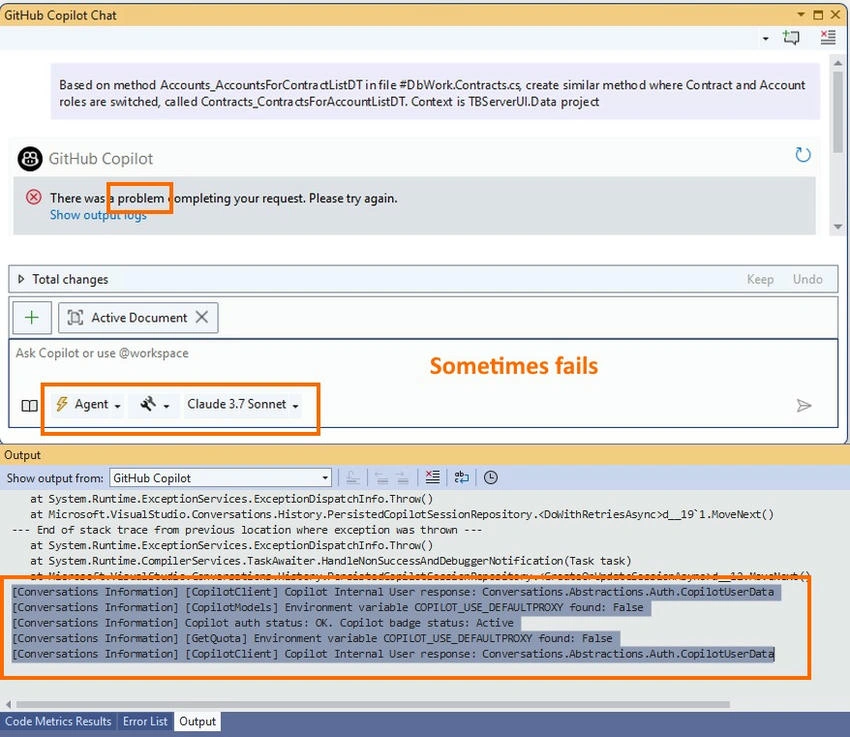
Task: Open the Show output from combo box
Action: (221, 478)
